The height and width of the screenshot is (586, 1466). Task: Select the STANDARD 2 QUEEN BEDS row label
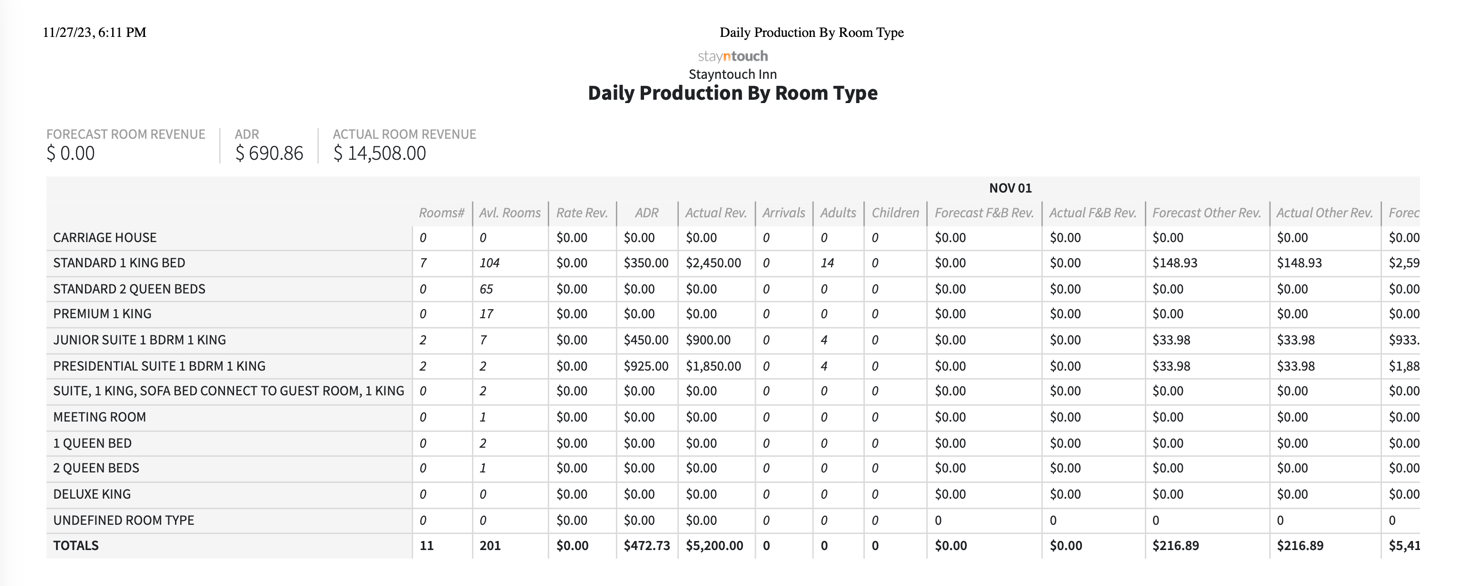coord(129,289)
